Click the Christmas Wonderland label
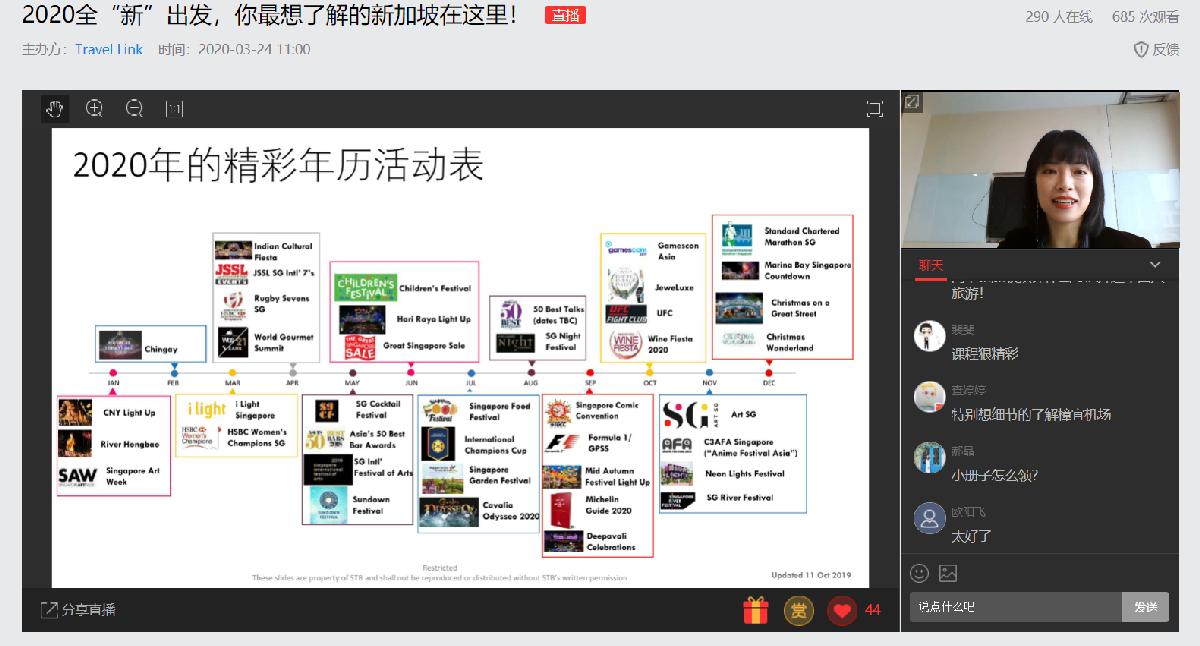This screenshot has height=646, width=1200. 791,342
